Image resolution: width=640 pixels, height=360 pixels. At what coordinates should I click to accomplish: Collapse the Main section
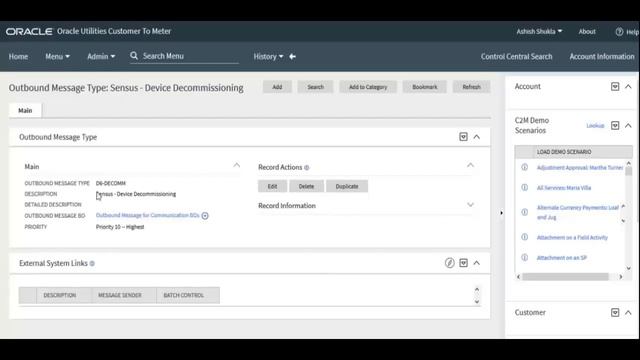(x=237, y=165)
